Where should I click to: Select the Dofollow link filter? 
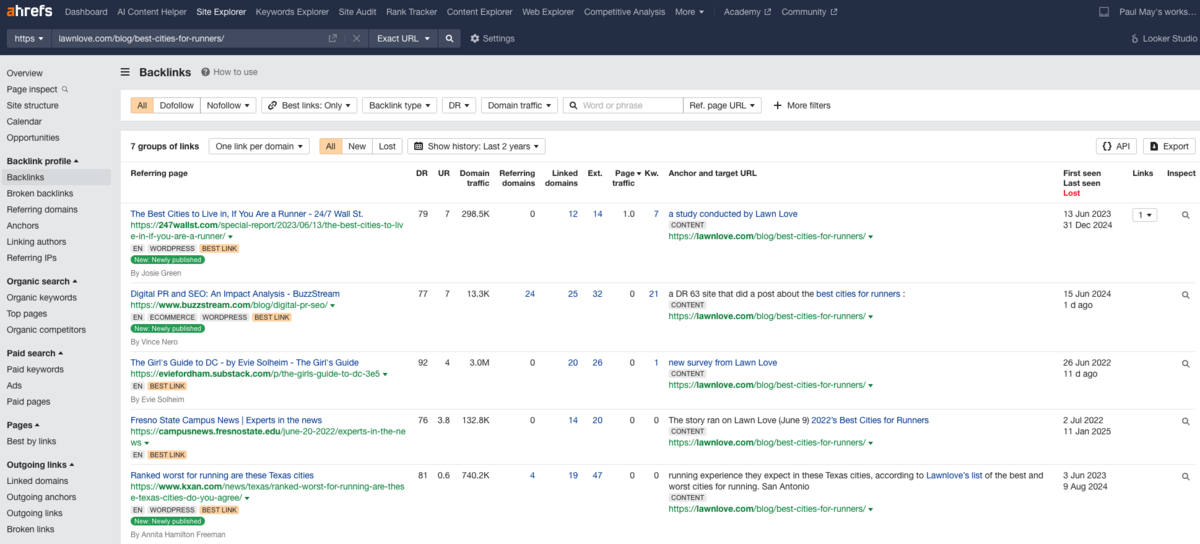177,105
